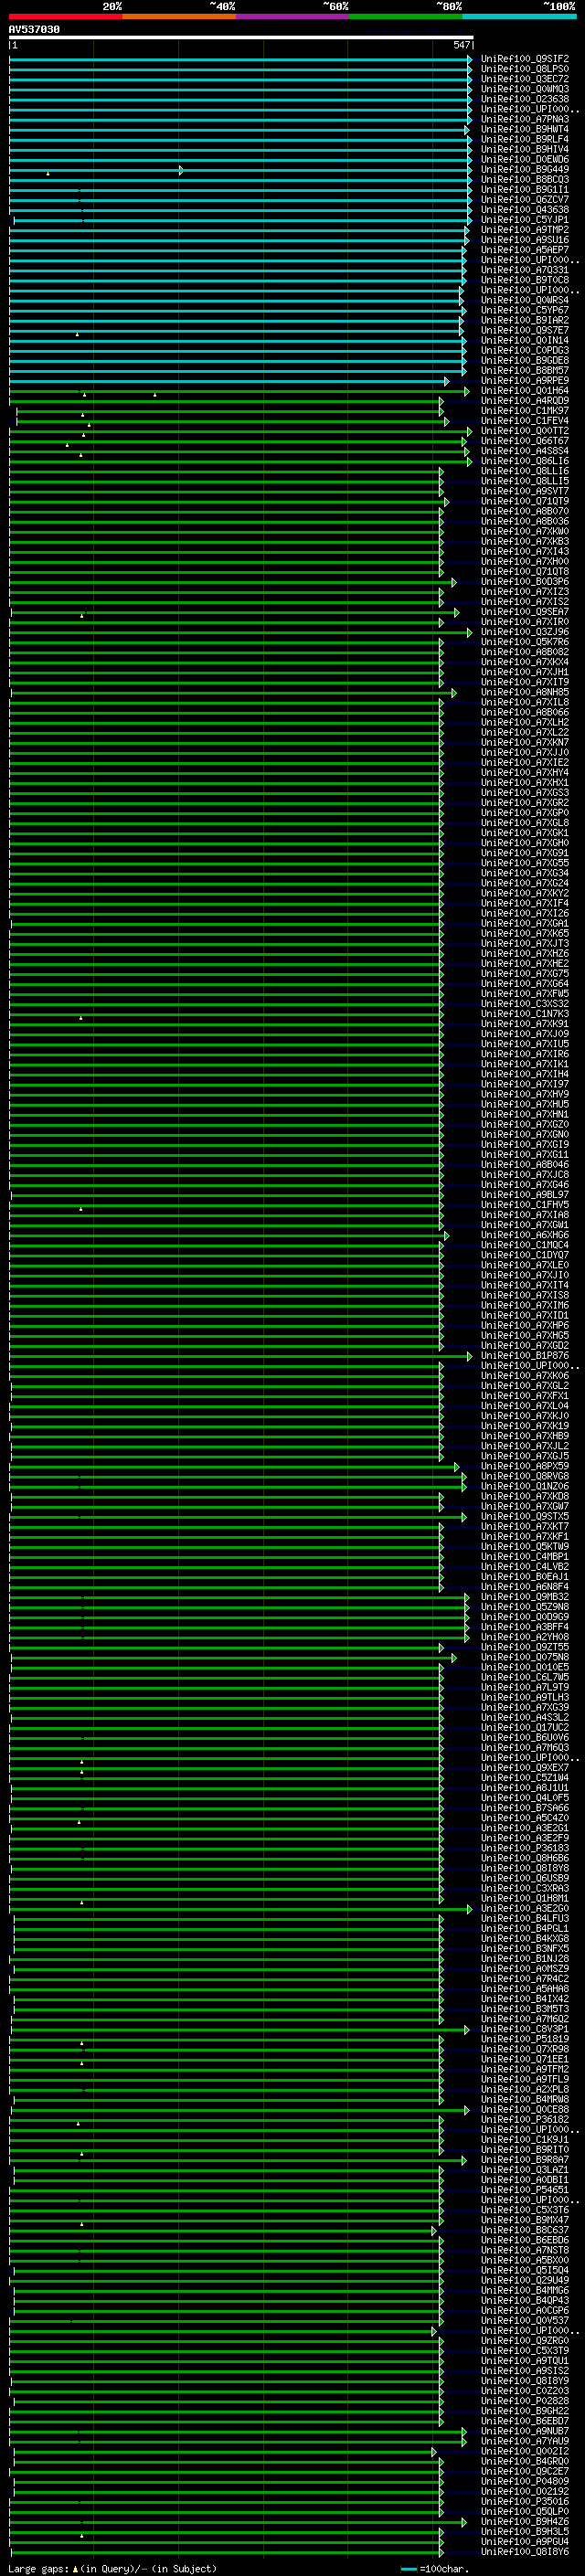Click UniRef100_C5YJP1 hit label
This screenshot has width=585, height=2576.
point(524,219)
